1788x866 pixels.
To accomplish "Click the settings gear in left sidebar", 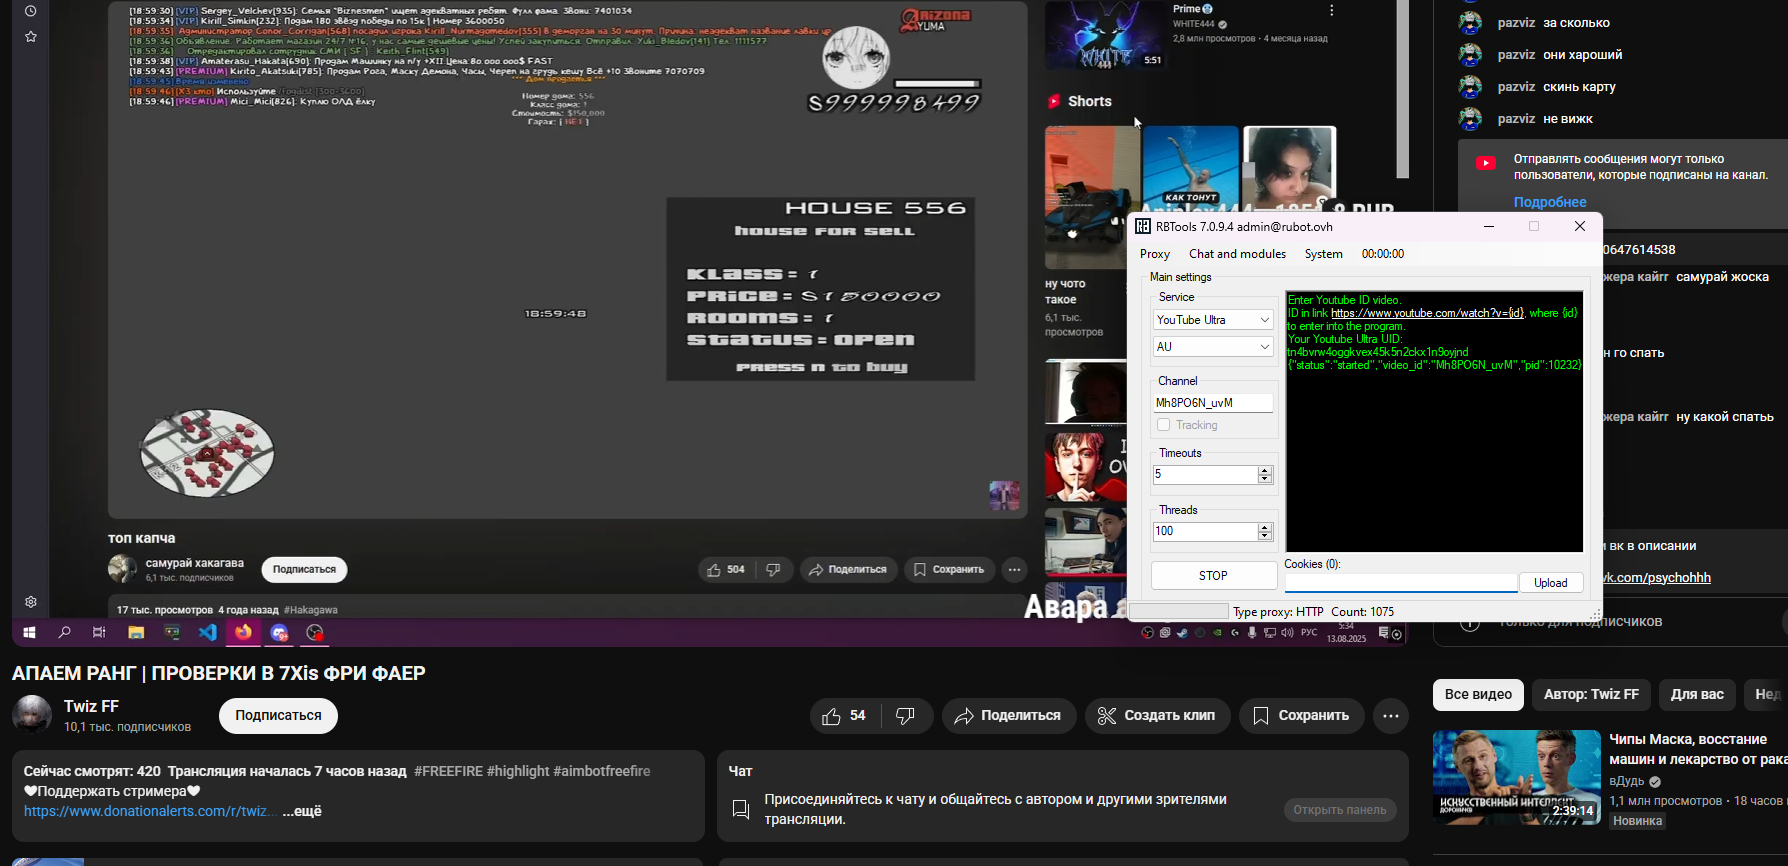I will (31, 602).
